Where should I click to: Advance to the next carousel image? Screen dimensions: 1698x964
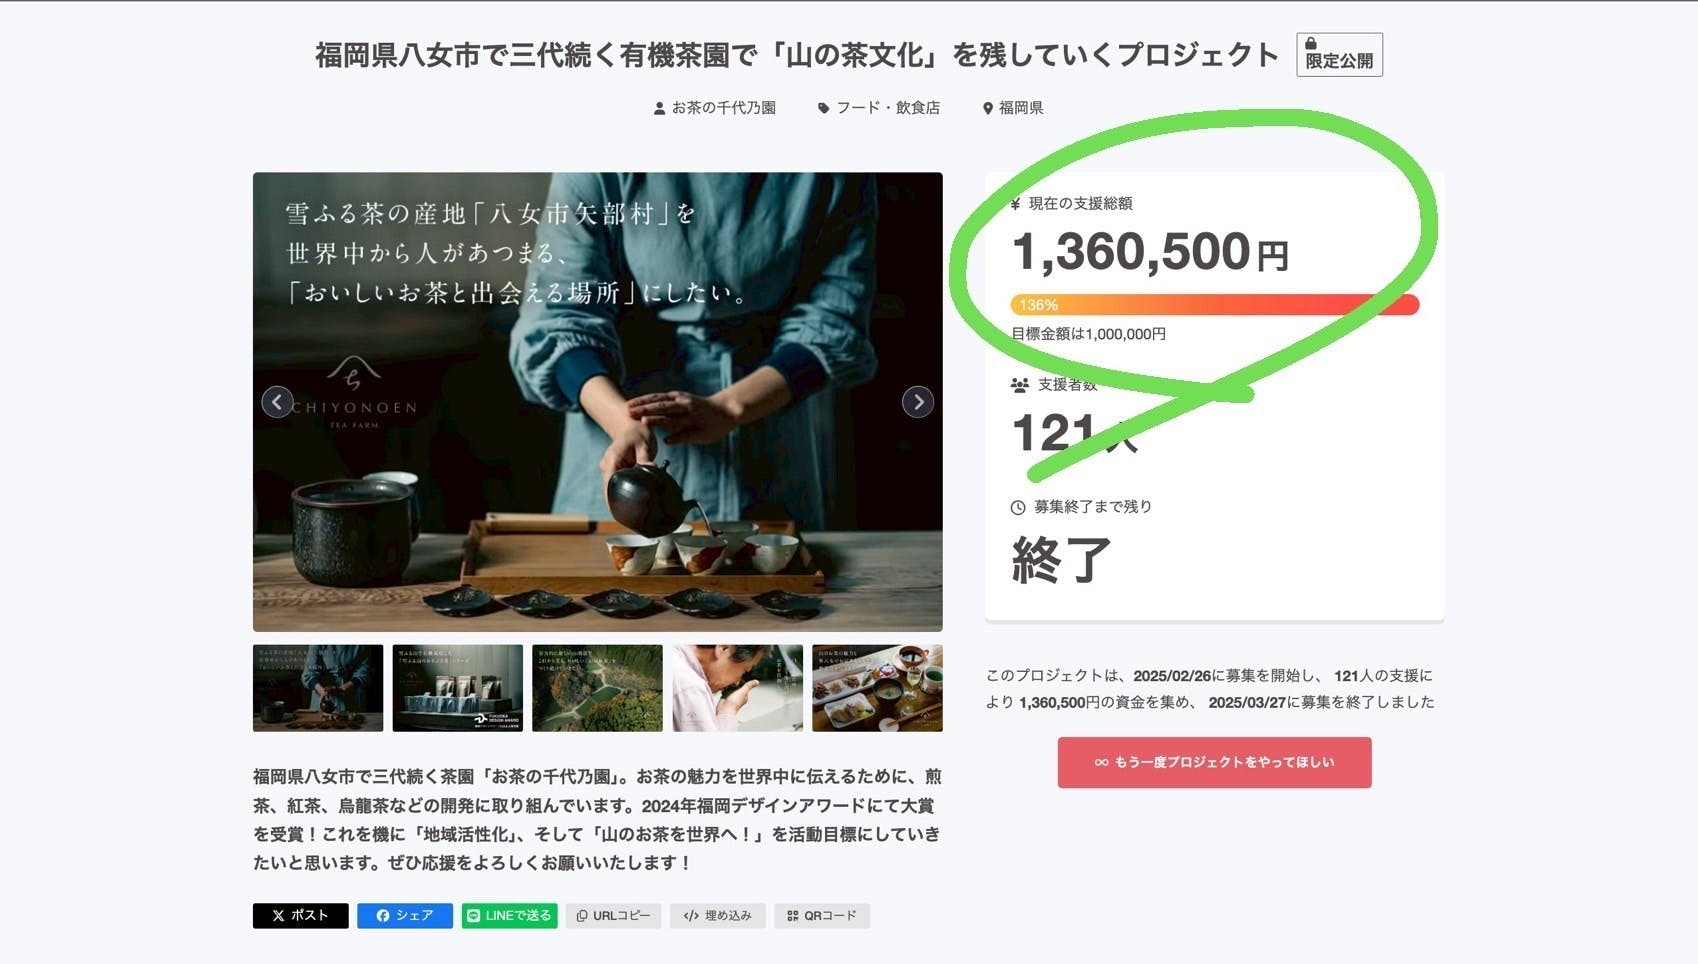[x=917, y=402]
